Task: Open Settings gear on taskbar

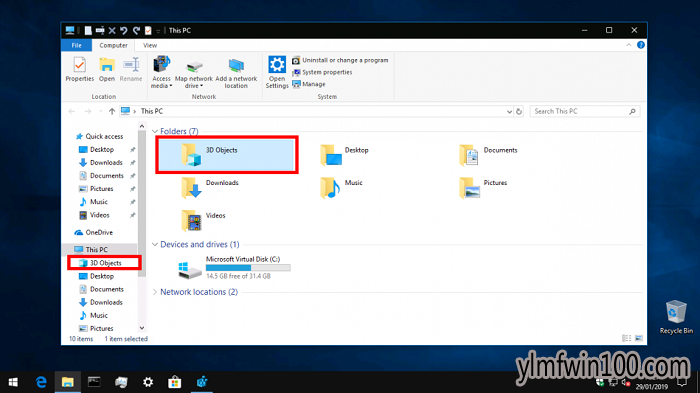Action: (148, 382)
